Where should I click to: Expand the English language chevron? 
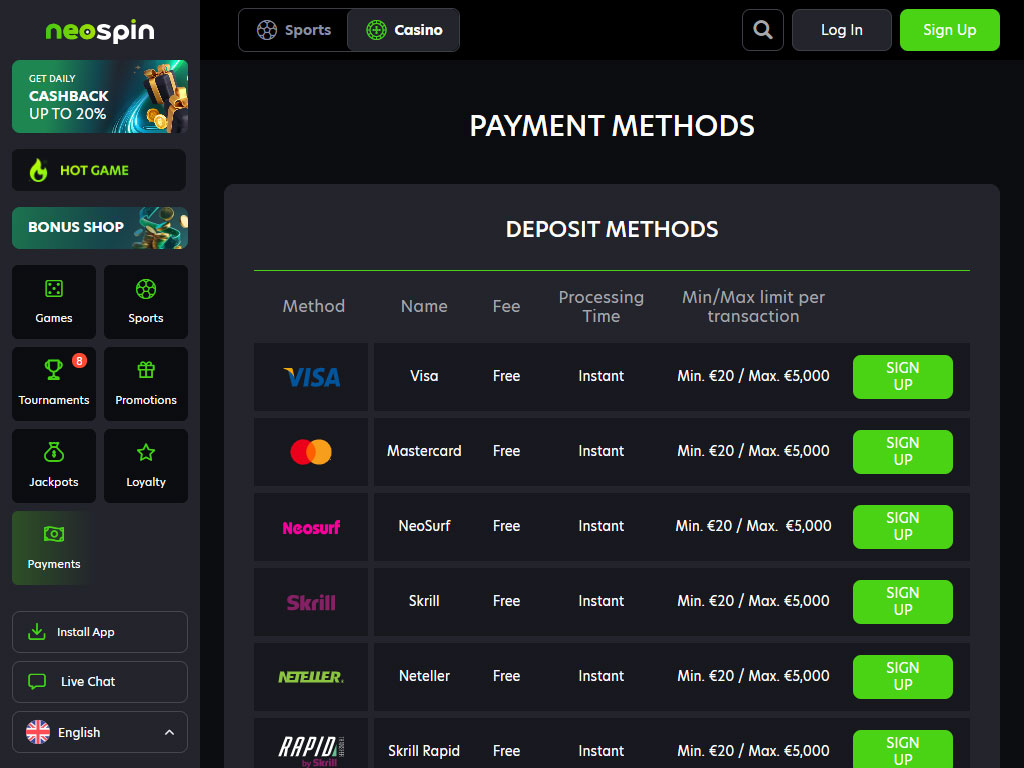(169, 732)
